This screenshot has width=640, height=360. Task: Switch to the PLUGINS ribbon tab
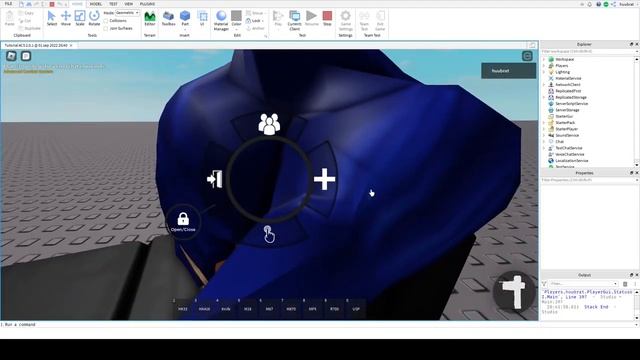tap(147, 4)
